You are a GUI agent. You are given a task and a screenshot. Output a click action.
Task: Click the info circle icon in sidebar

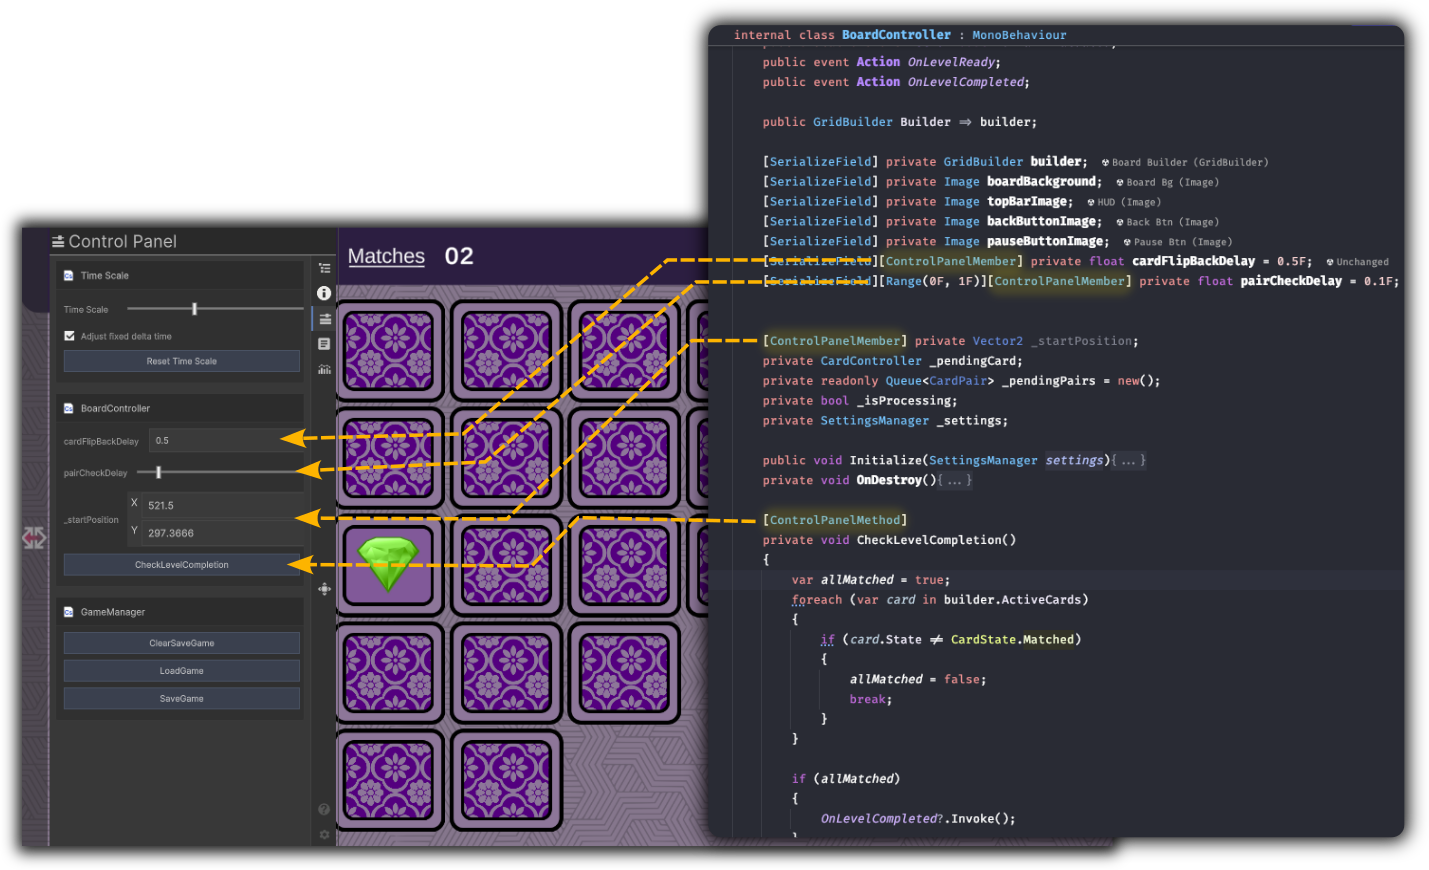click(x=324, y=293)
